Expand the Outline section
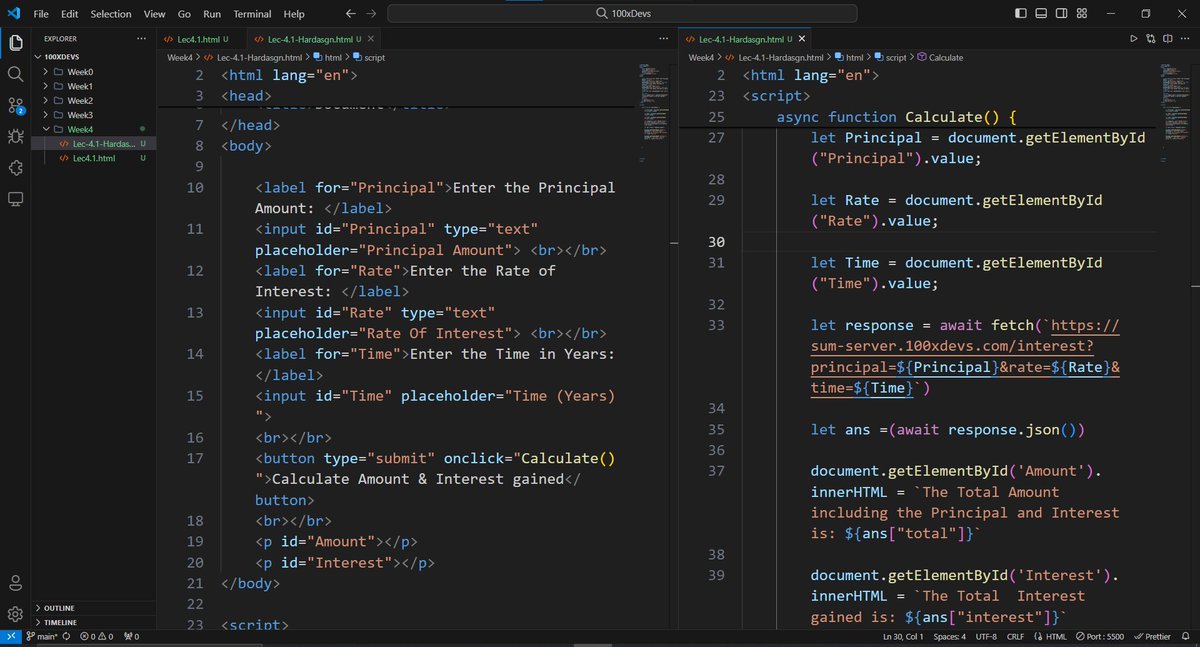 (x=93, y=608)
